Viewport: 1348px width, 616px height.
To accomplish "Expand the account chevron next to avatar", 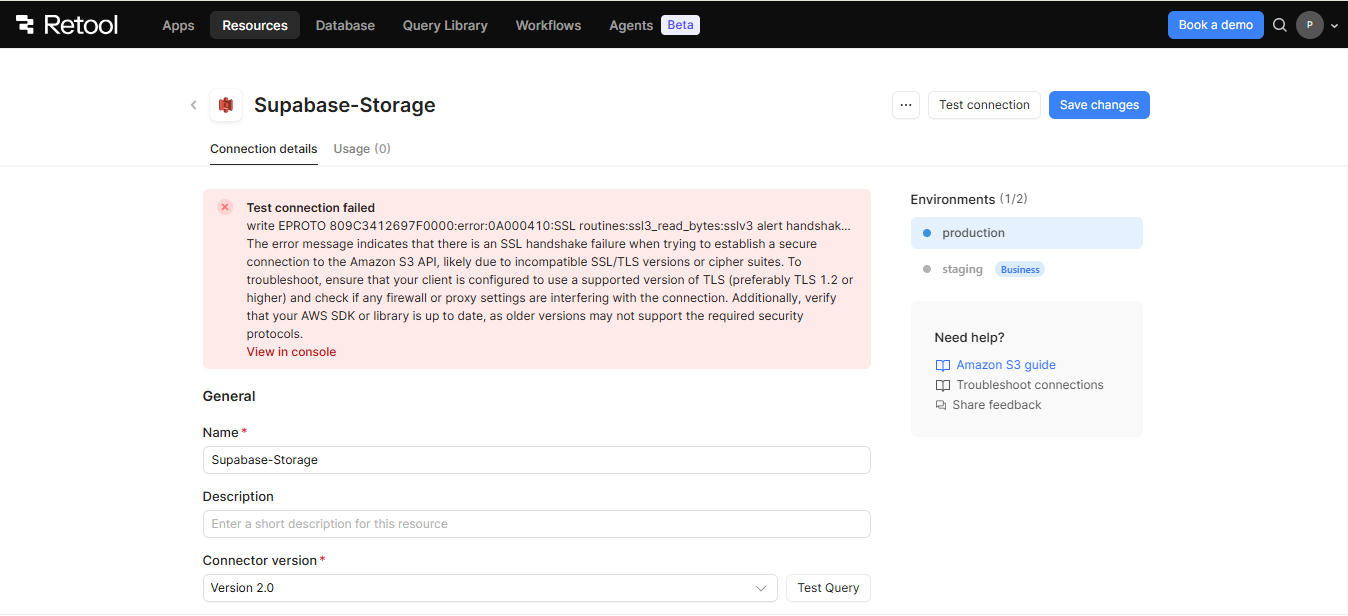I will click(x=1334, y=26).
